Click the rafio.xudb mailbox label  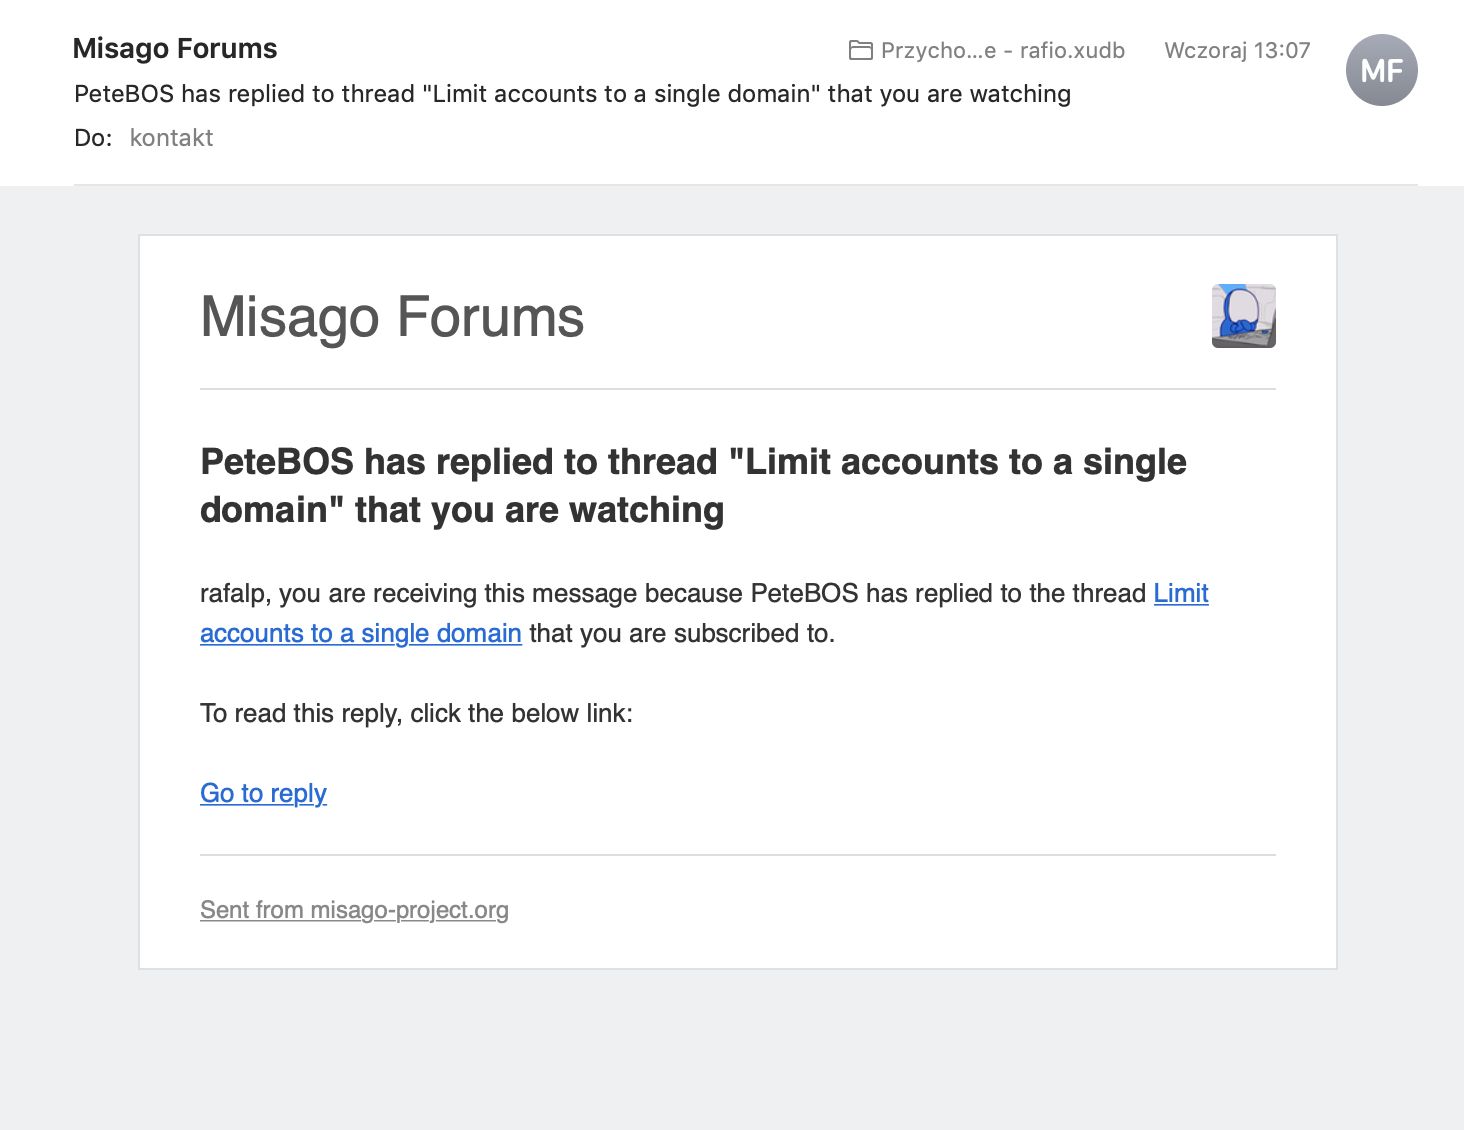pos(1071,50)
